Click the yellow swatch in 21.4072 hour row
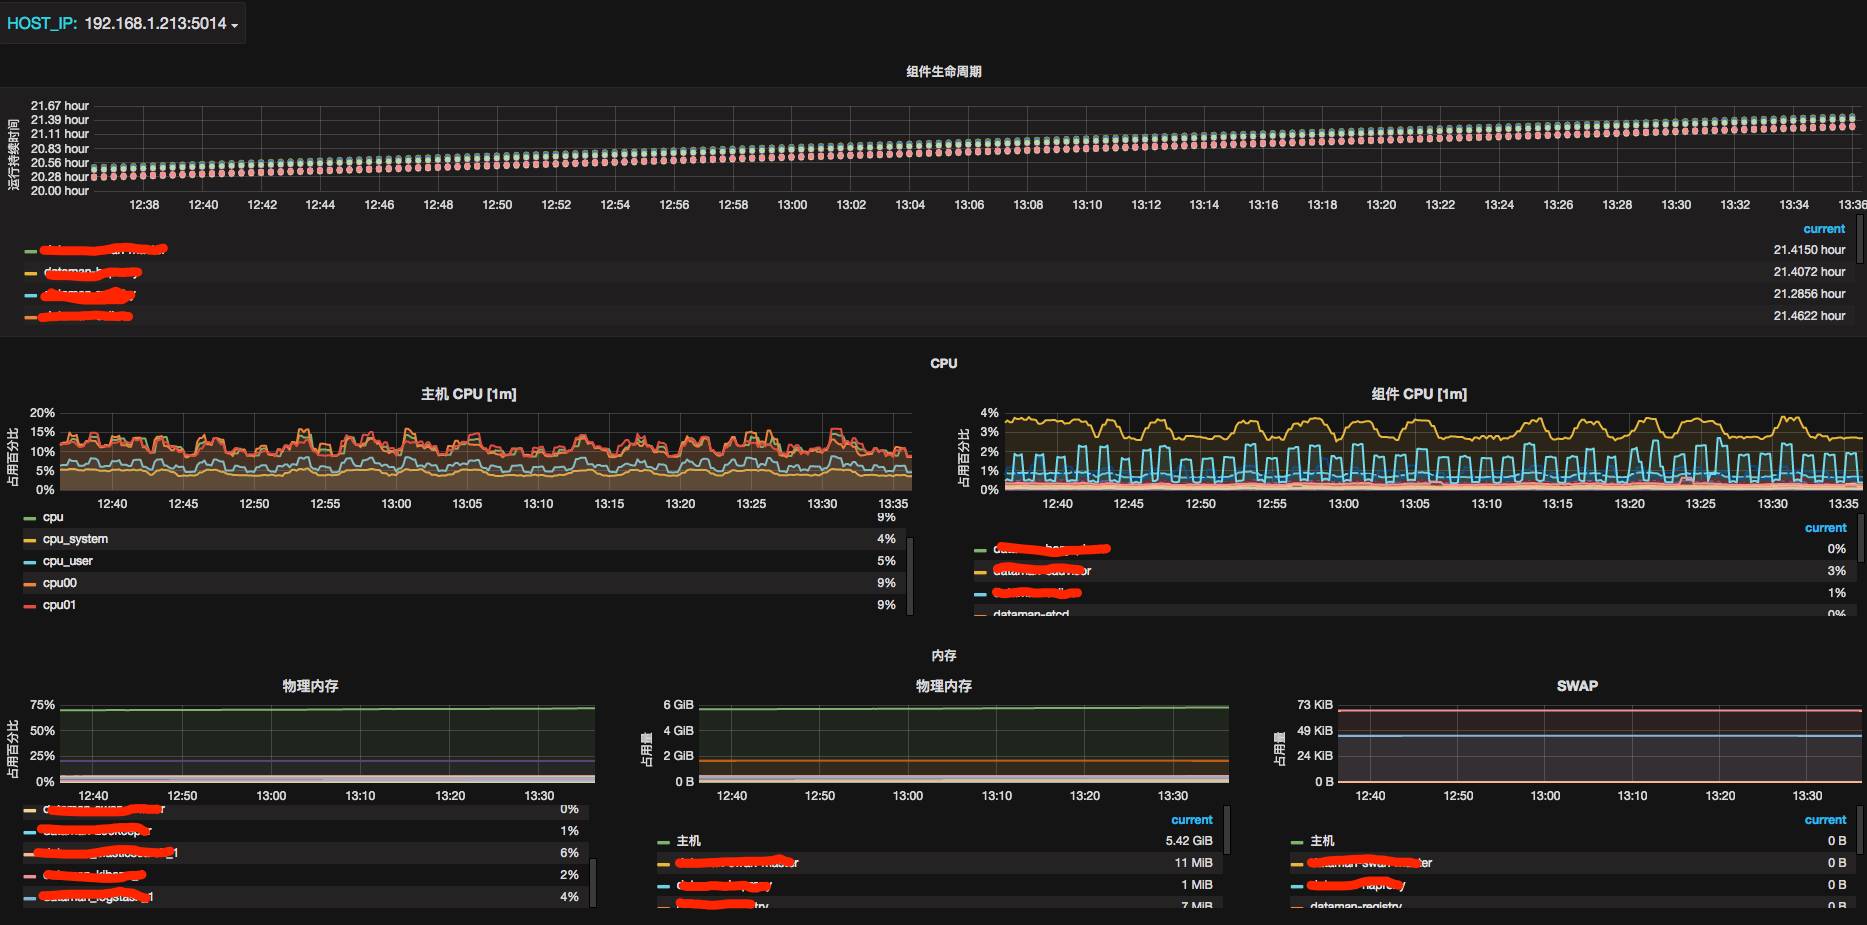This screenshot has width=1867, height=925. tap(30, 273)
